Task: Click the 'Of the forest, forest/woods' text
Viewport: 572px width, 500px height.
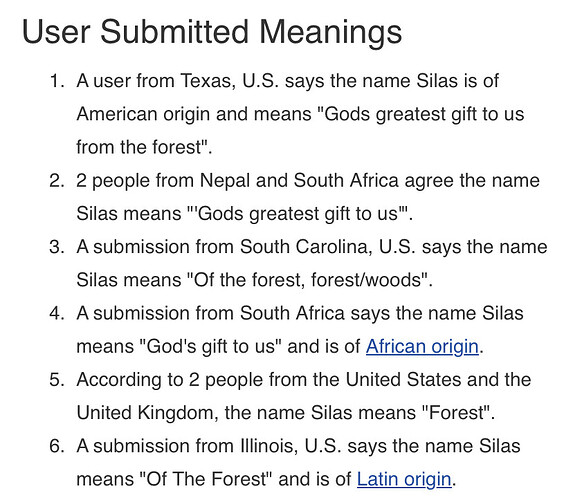Action: [x=309, y=280]
